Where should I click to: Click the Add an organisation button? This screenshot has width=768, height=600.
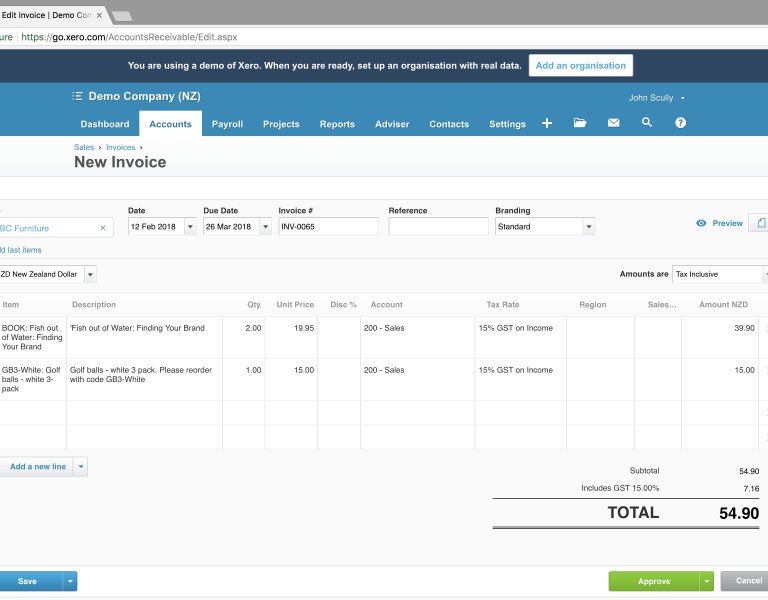click(581, 66)
